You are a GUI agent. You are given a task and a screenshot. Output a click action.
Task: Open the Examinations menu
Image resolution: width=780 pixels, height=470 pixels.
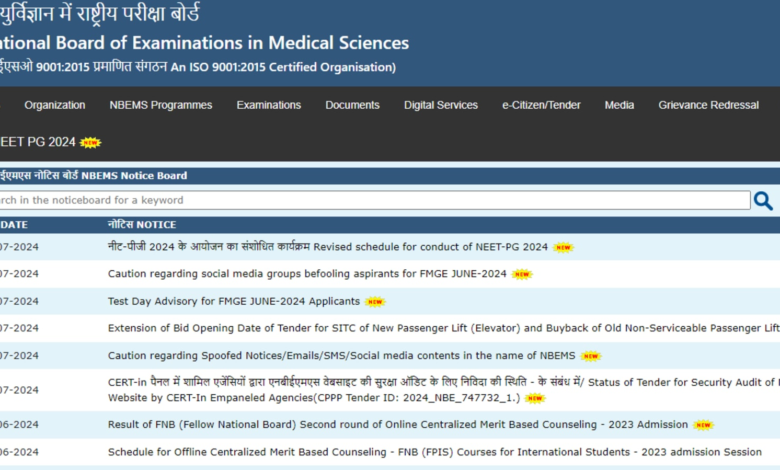click(269, 105)
